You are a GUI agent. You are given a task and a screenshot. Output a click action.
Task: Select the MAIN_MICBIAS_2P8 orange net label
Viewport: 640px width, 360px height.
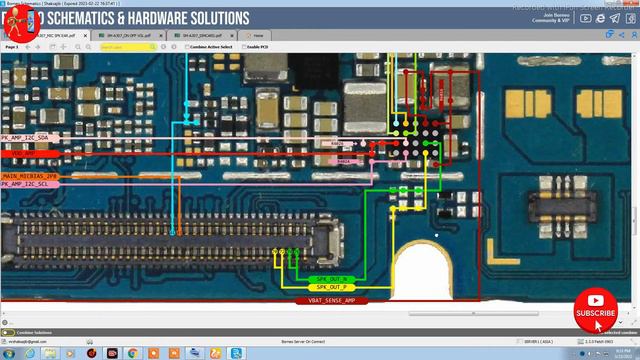pyautogui.click(x=30, y=176)
